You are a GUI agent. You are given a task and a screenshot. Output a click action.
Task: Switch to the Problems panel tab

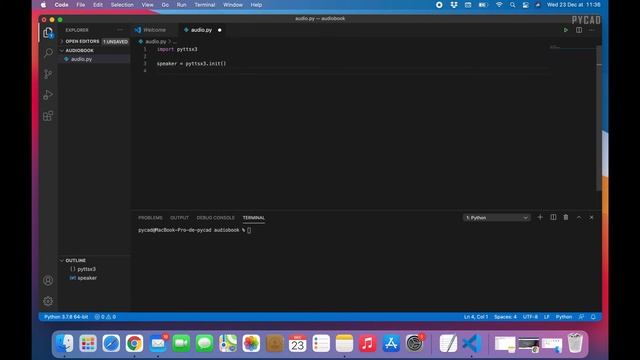[x=150, y=218]
